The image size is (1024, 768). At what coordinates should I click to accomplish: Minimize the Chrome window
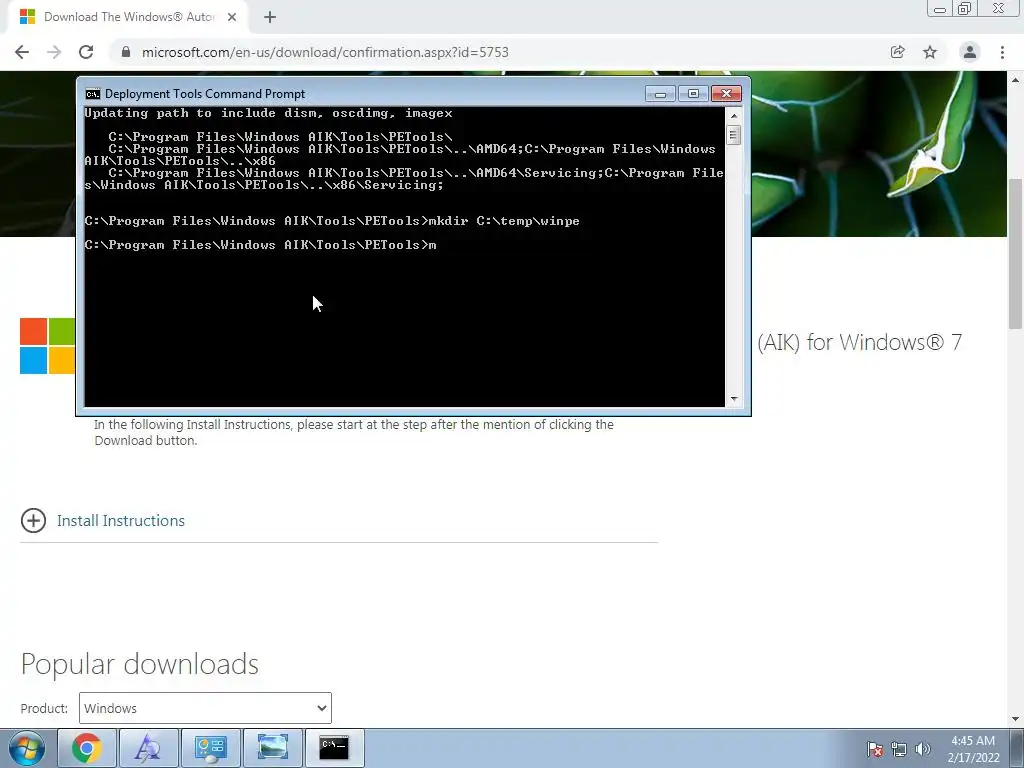pos(940,9)
